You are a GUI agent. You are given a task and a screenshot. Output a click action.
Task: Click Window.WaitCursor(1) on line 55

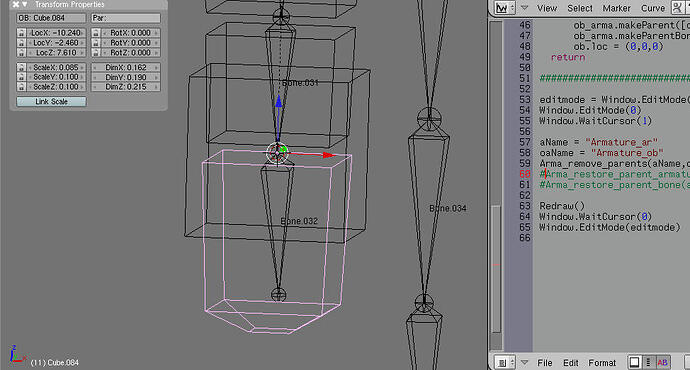coord(595,121)
